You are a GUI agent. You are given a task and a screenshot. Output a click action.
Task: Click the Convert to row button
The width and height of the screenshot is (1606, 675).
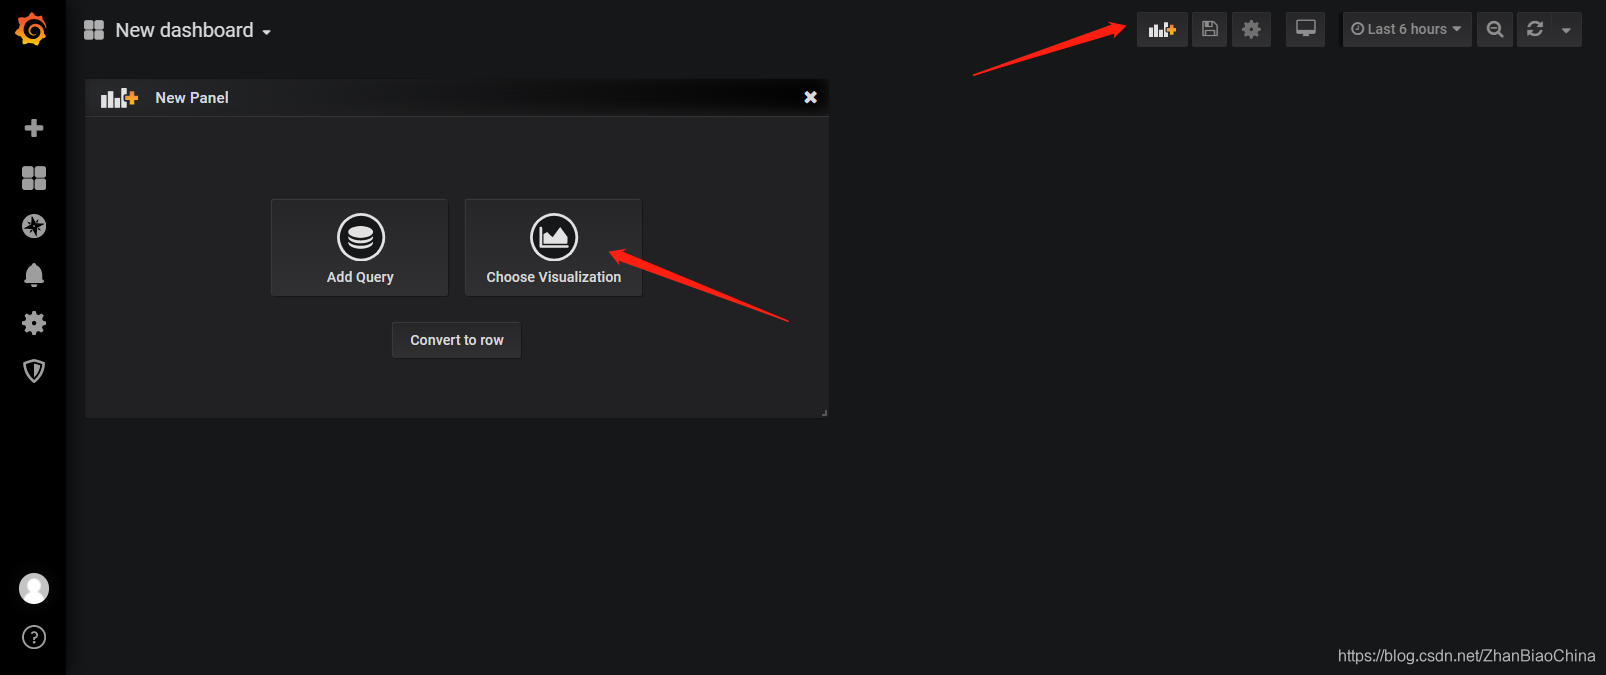point(456,340)
